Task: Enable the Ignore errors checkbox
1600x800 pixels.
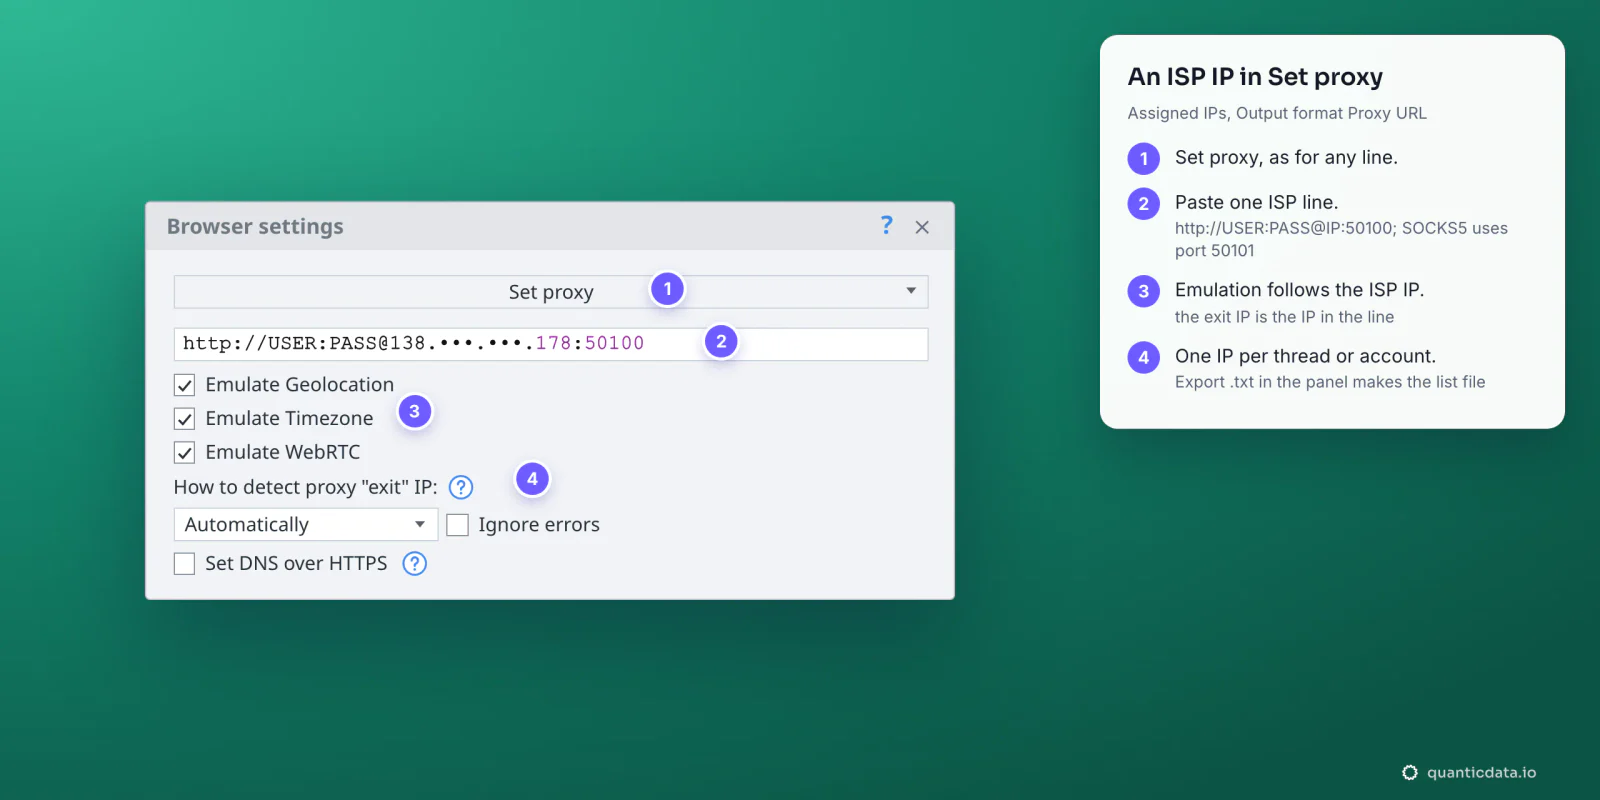Action: pos(458,525)
